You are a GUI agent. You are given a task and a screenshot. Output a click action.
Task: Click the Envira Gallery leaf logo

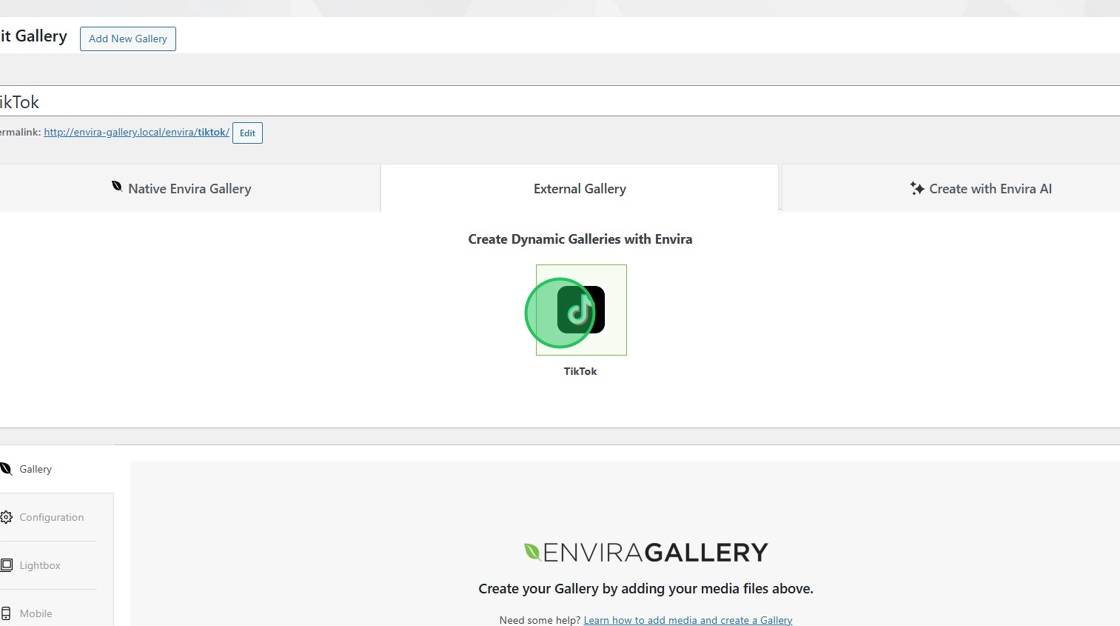(x=533, y=550)
